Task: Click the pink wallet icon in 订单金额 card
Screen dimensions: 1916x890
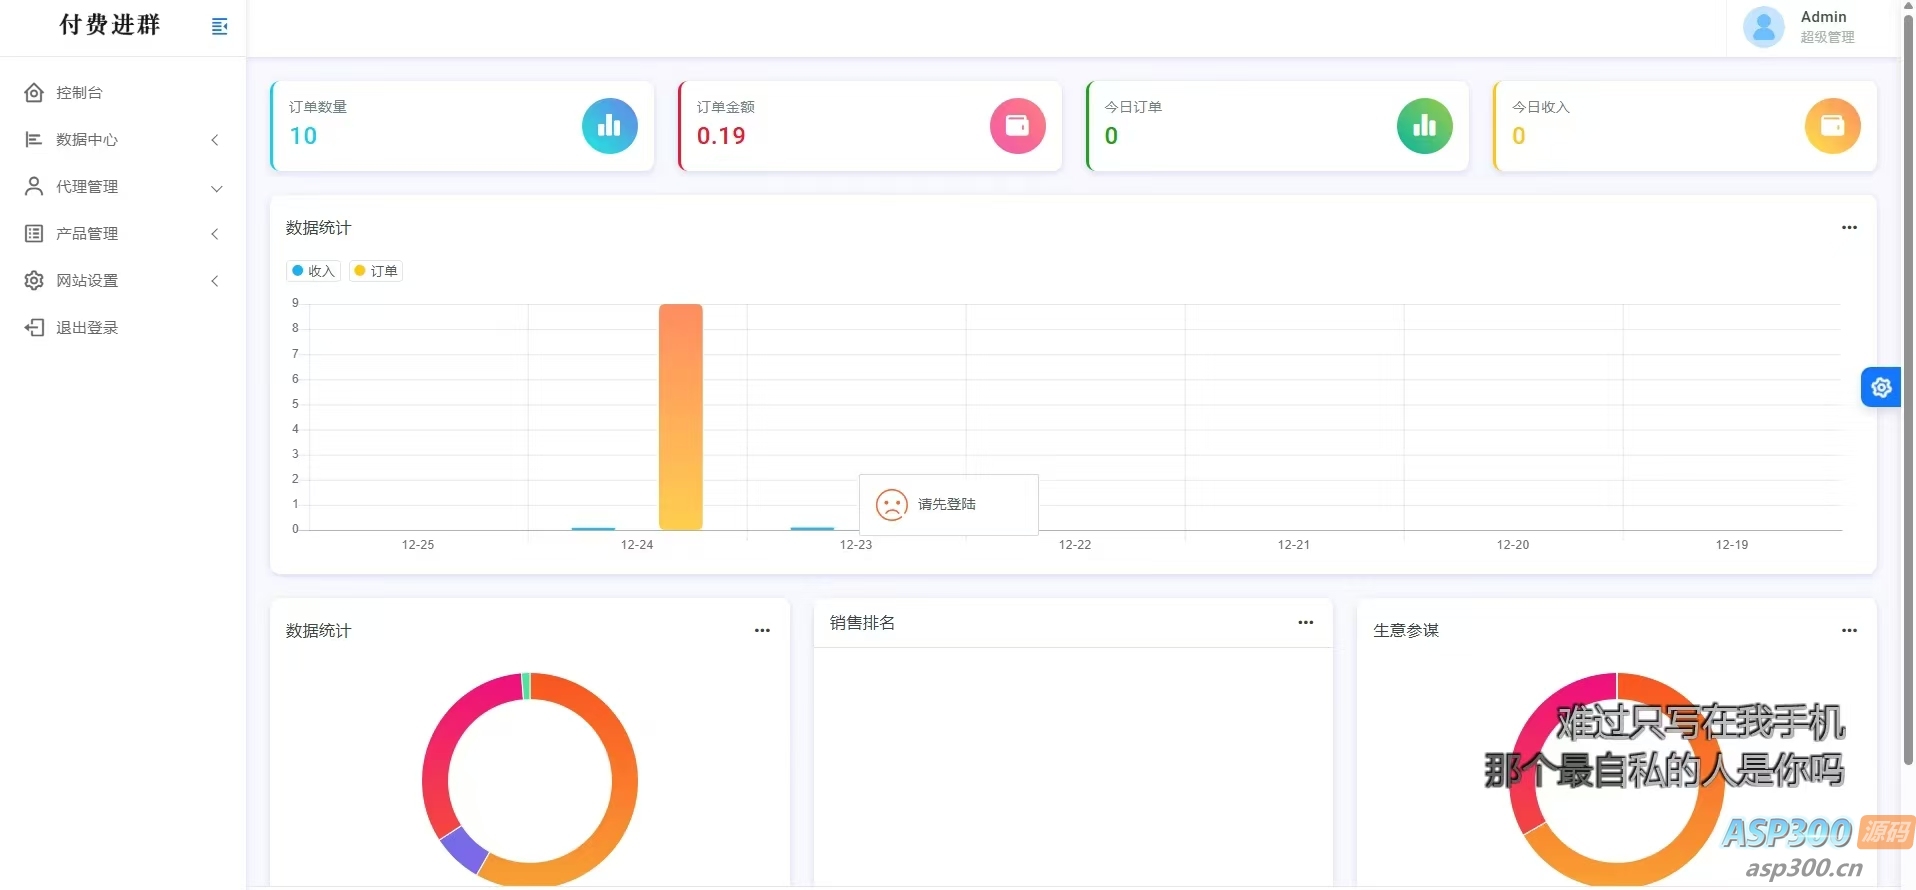Action: [x=1017, y=126]
